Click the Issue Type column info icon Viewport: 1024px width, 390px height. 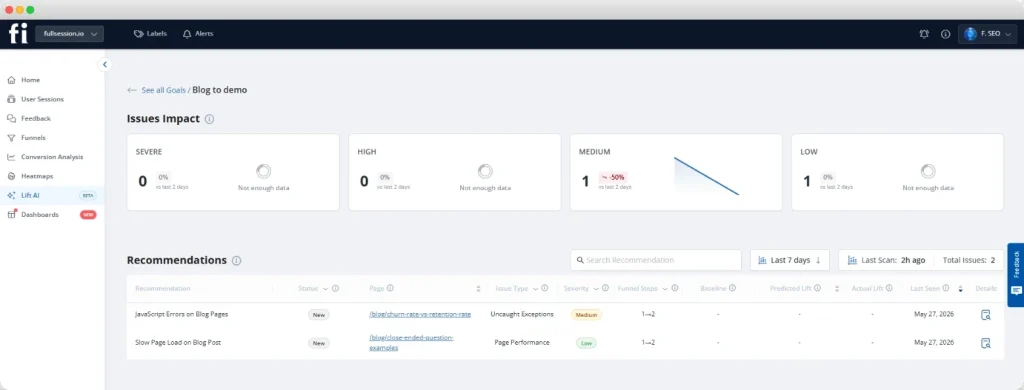pyautogui.click(x=545, y=288)
